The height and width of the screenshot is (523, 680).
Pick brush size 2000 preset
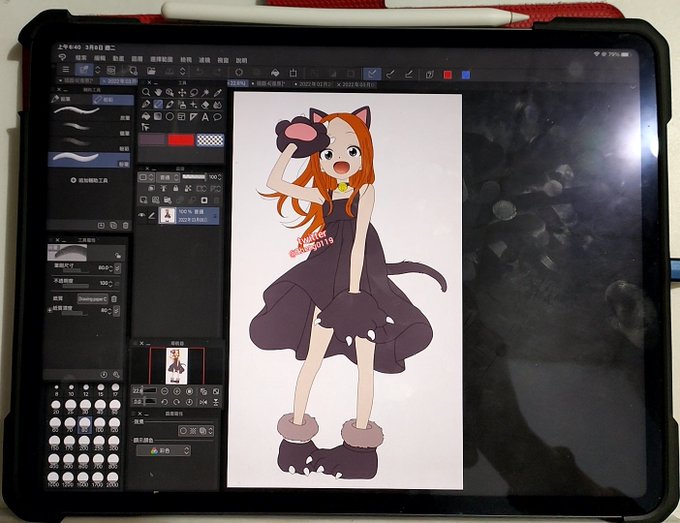[113, 479]
